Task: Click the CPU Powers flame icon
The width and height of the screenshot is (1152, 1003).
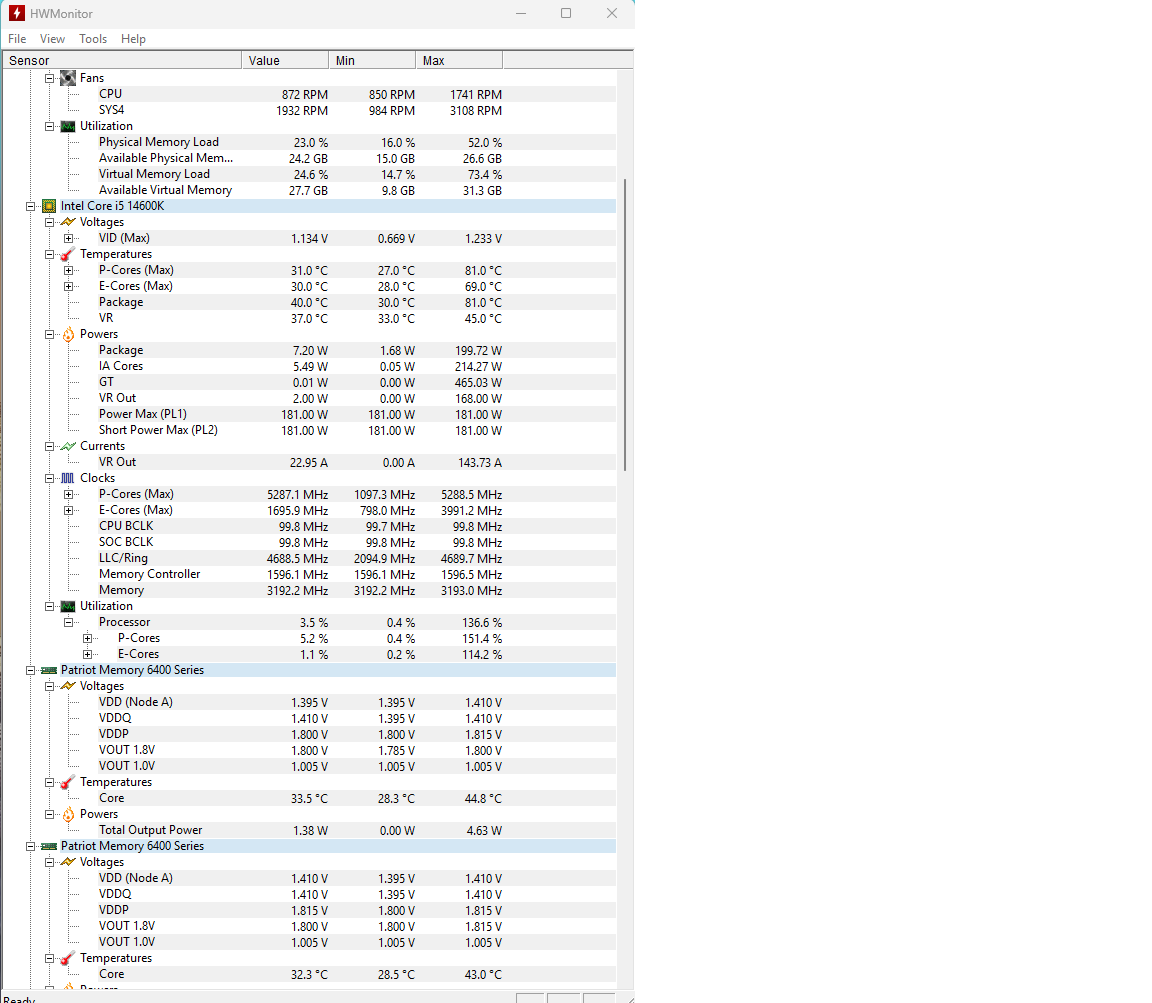Action: [x=68, y=334]
